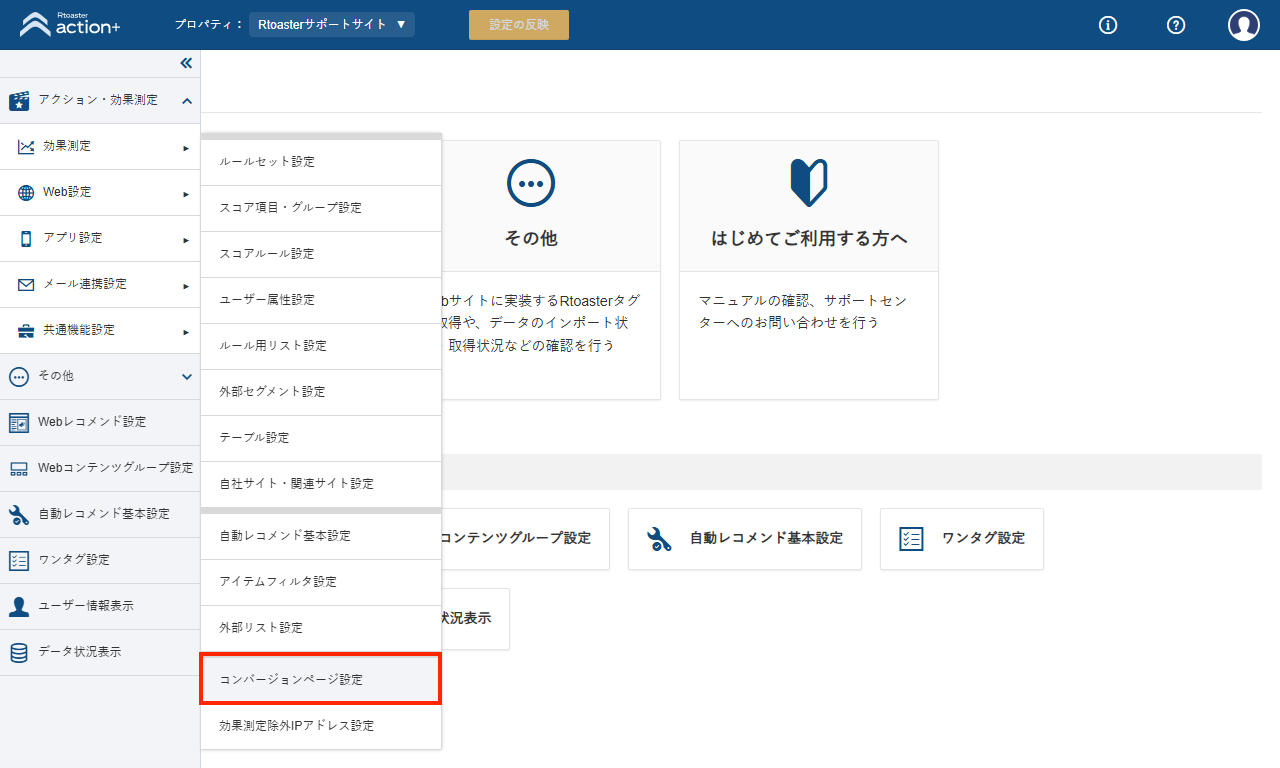Click the Rtoaster action+ logo

coord(70,24)
